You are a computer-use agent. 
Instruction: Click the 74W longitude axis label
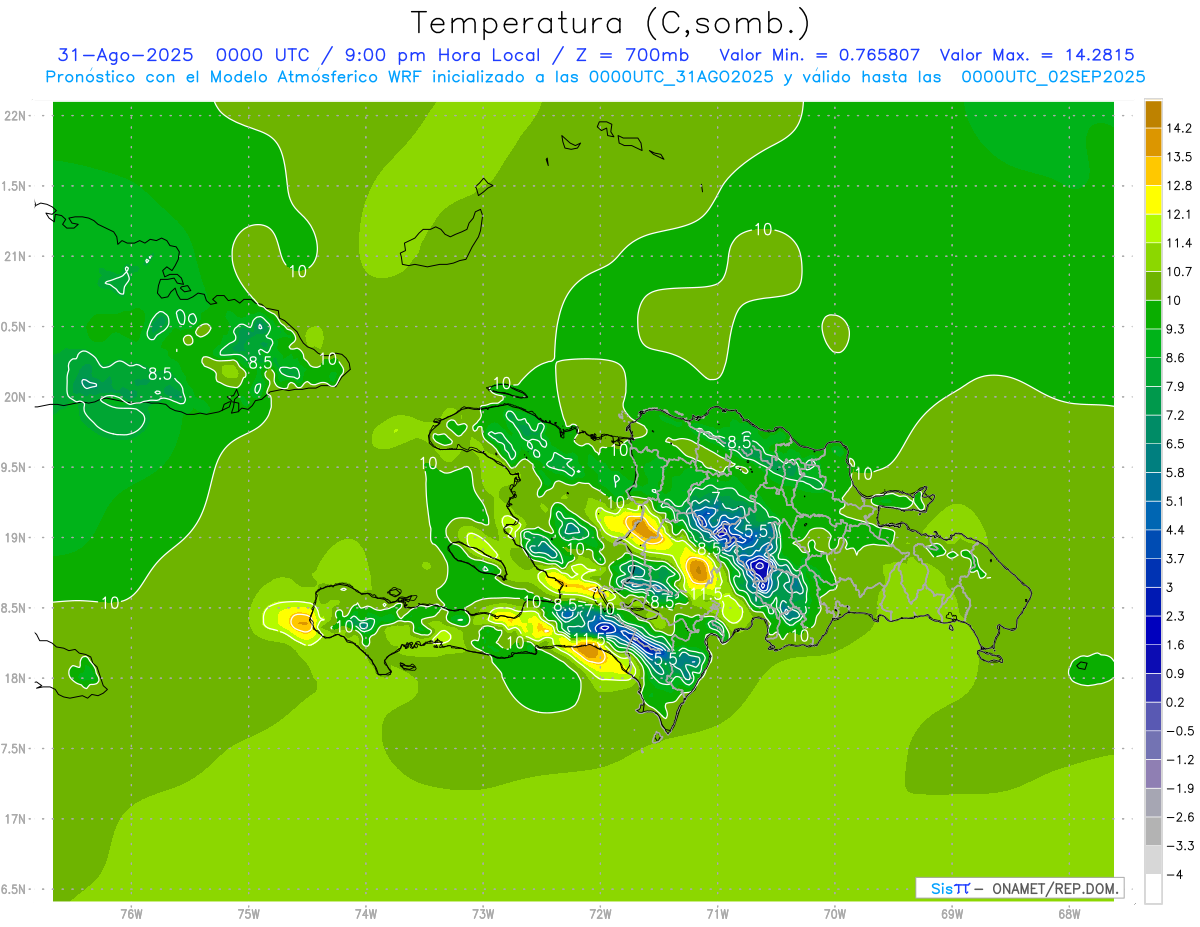[366, 914]
